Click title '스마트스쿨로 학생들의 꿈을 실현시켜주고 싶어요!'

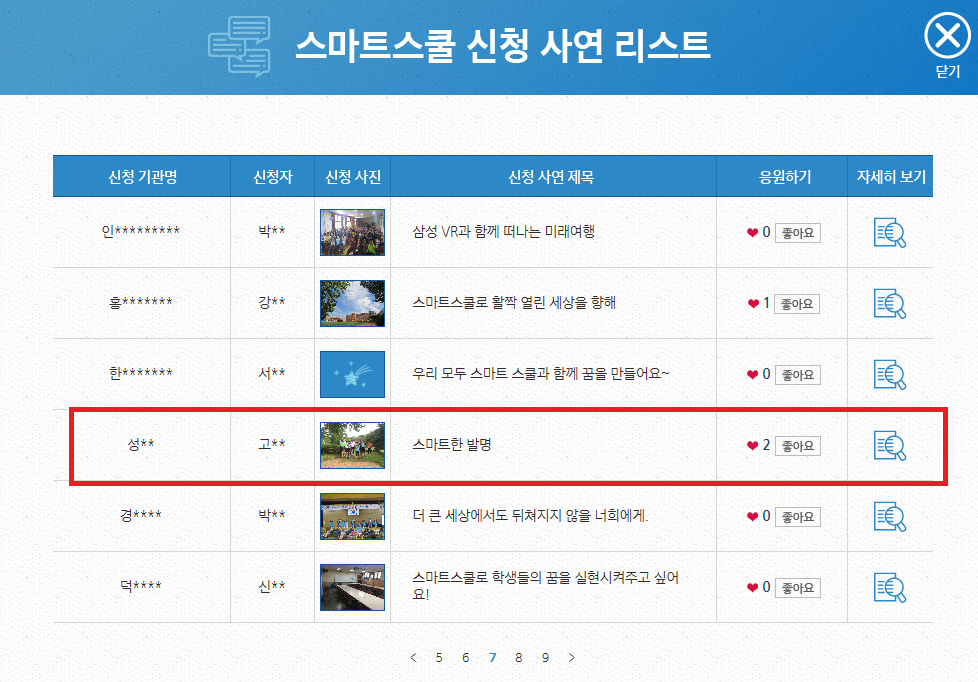click(x=545, y=586)
